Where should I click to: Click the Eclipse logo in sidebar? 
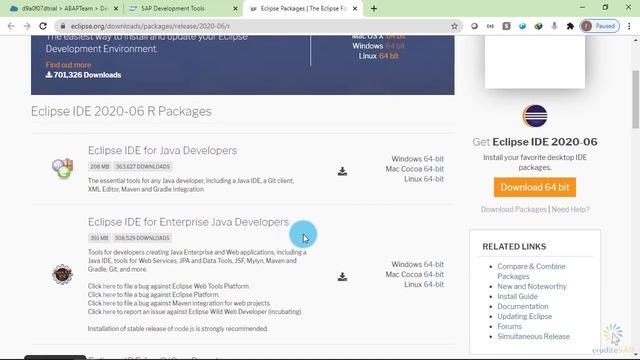pyautogui.click(x=535, y=116)
